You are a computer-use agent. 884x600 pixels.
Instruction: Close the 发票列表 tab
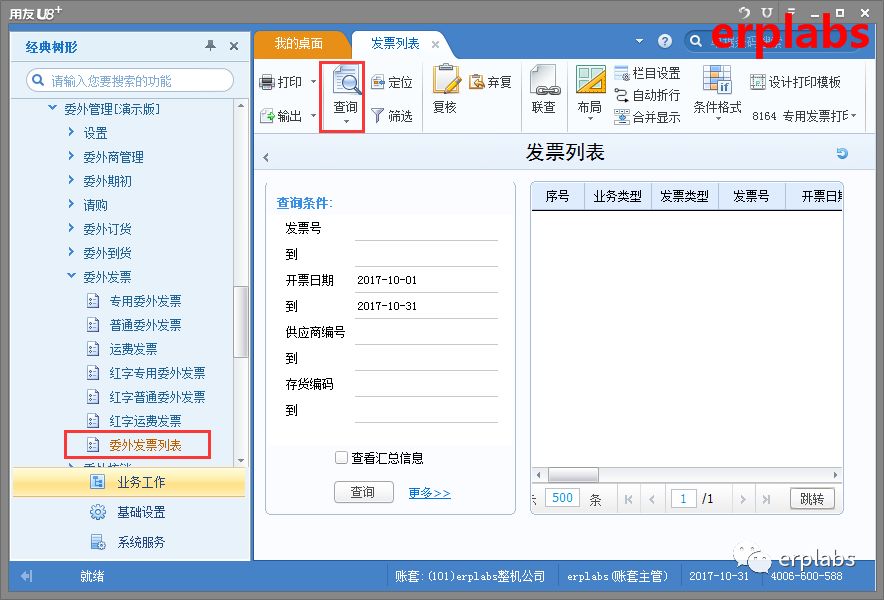click(x=435, y=44)
